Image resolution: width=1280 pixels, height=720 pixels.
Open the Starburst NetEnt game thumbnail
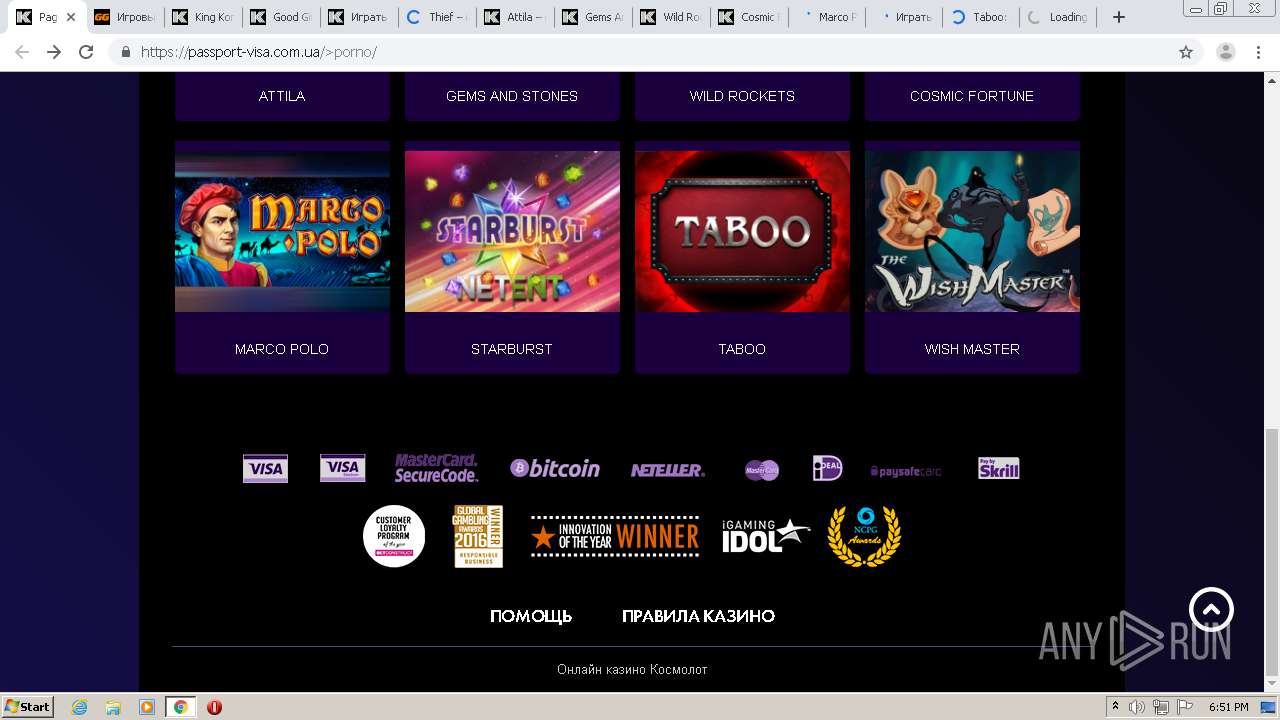click(512, 231)
